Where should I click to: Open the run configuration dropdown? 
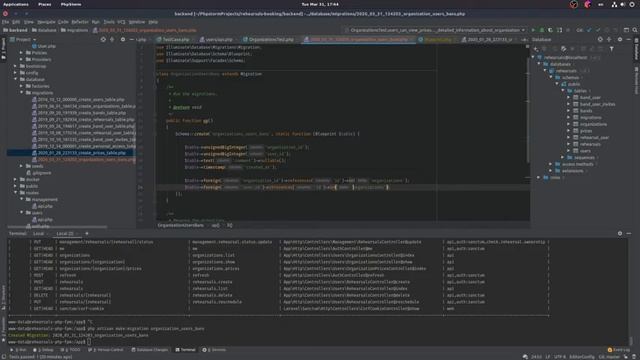pos(436,30)
